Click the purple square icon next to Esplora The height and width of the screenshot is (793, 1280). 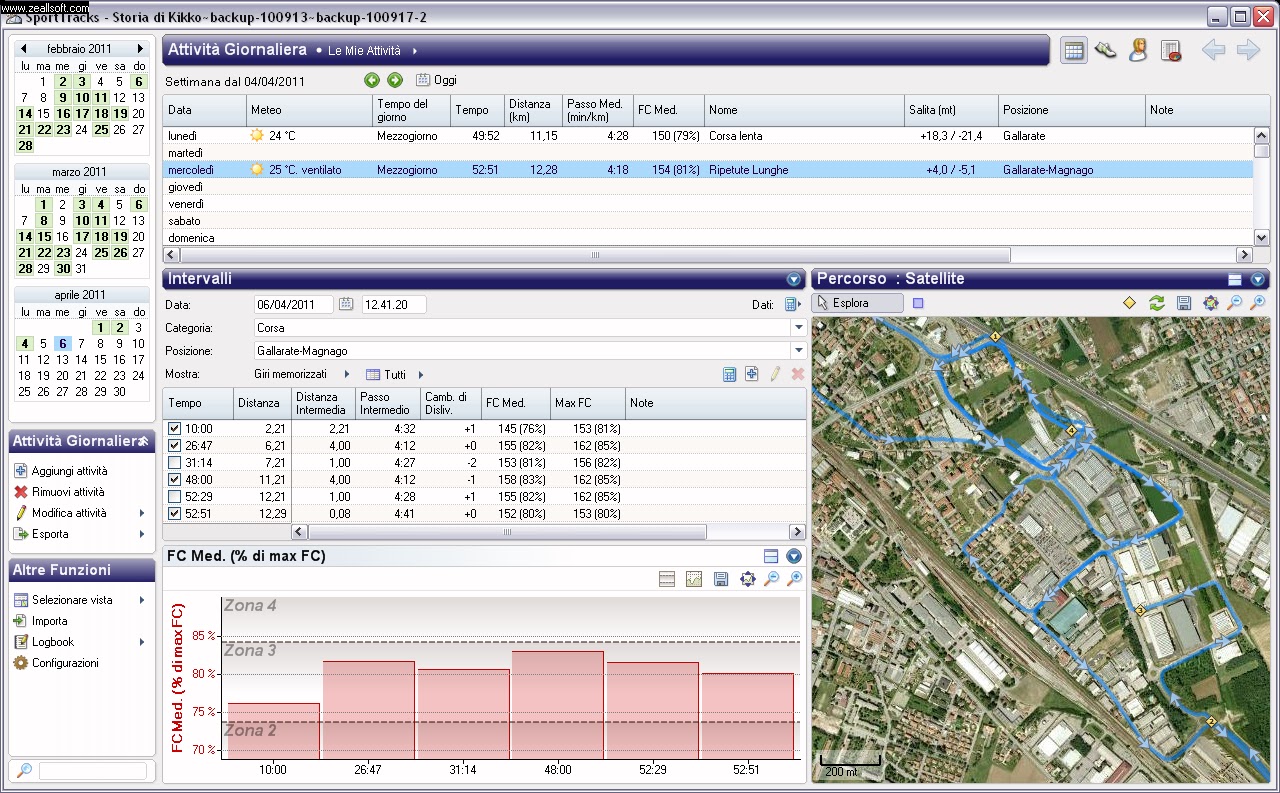point(918,303)
